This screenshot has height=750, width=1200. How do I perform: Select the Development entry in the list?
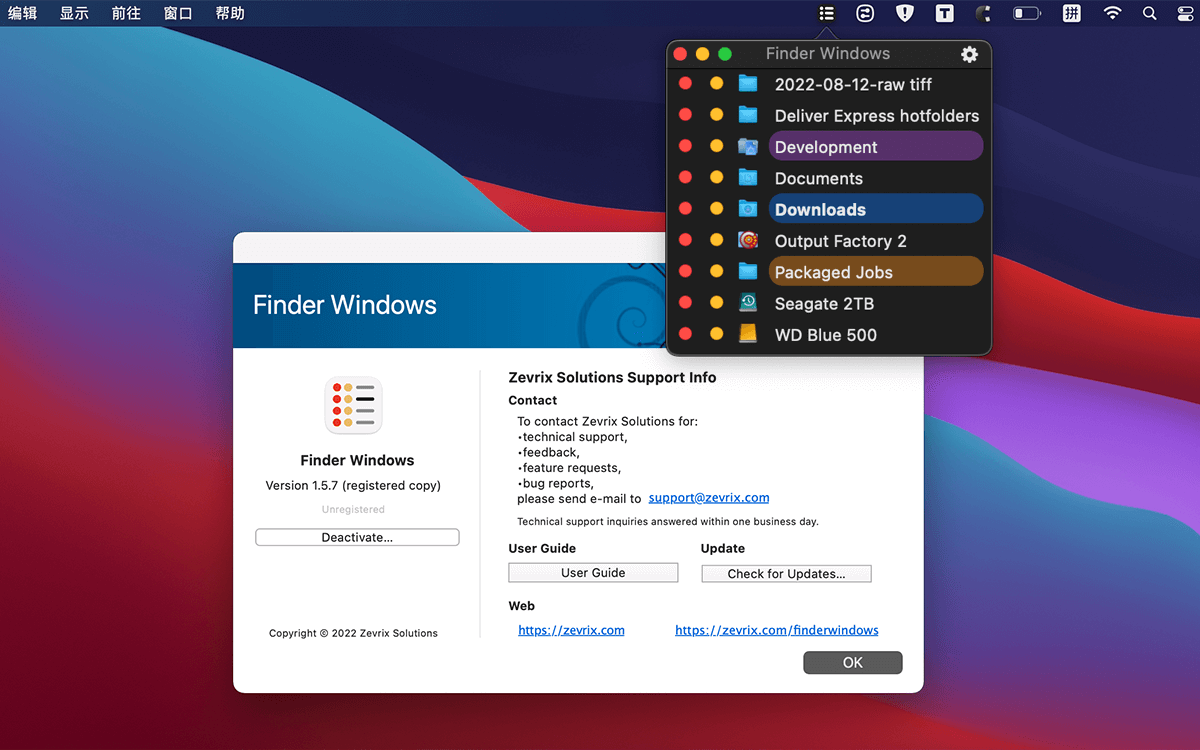tap(876, 146)
